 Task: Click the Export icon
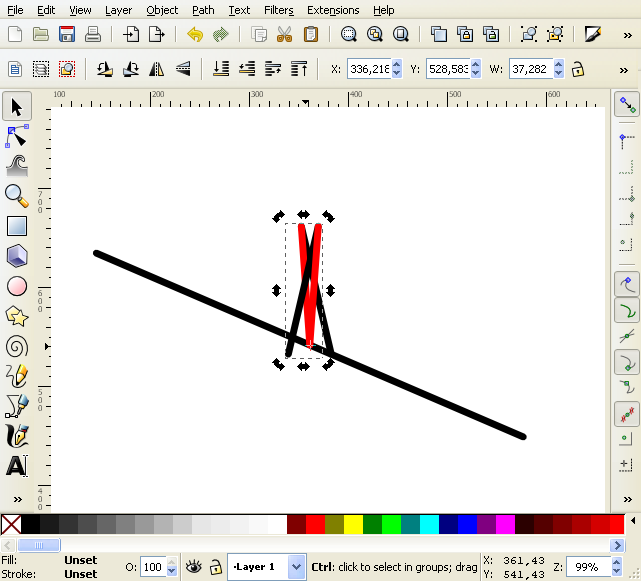[x=157, y=34]
